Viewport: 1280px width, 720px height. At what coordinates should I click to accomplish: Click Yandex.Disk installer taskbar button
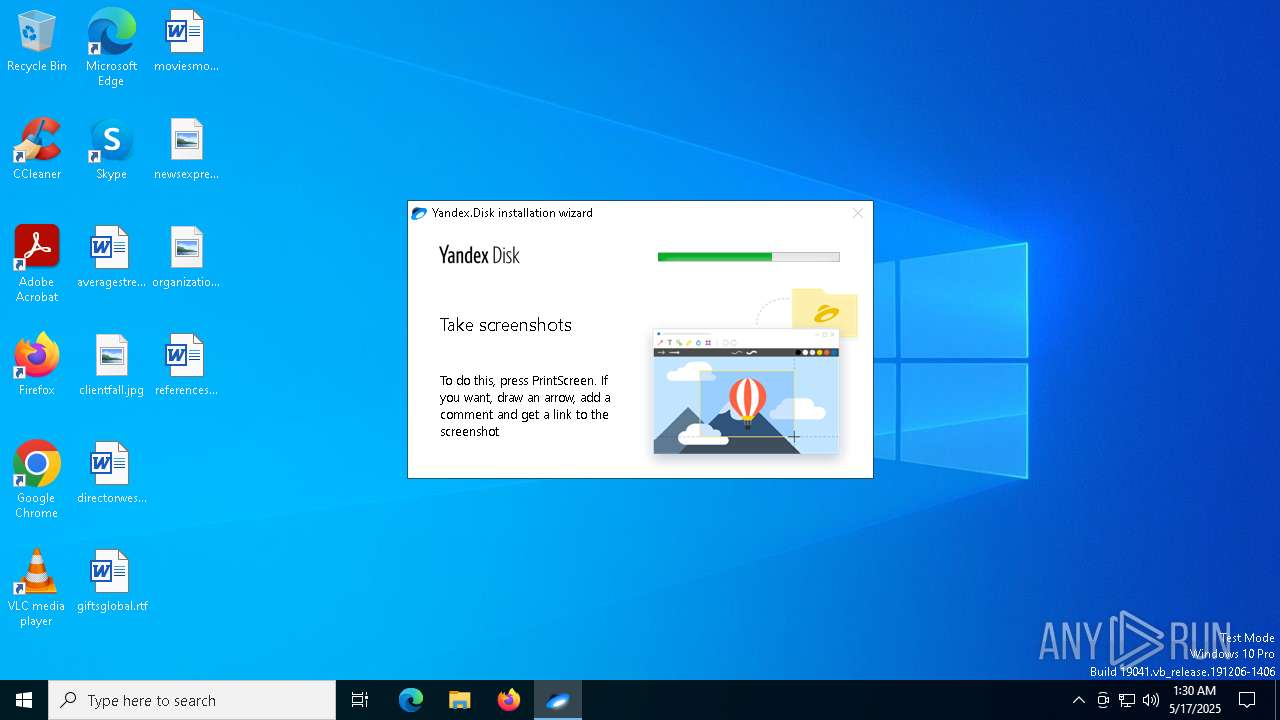pyautogui.click(x=558, y=700)
